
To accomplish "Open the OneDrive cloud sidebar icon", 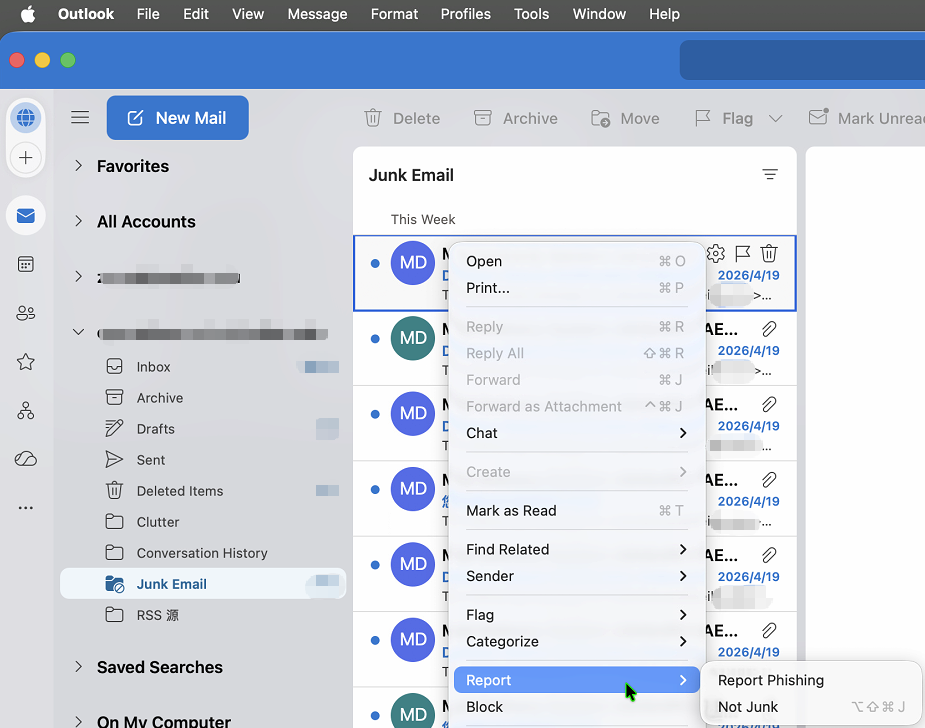I will pos(26,459).
